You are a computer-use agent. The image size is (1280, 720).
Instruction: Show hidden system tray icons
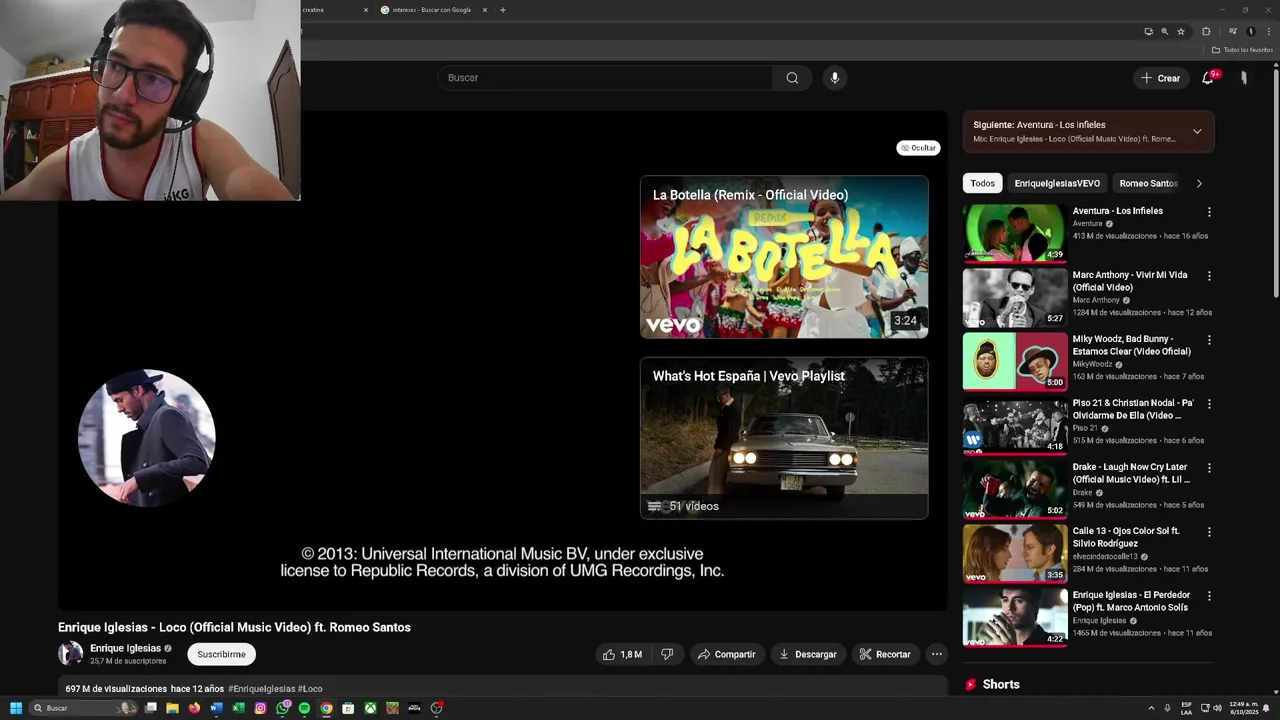pyautogui.click(x=1151, y=708)
